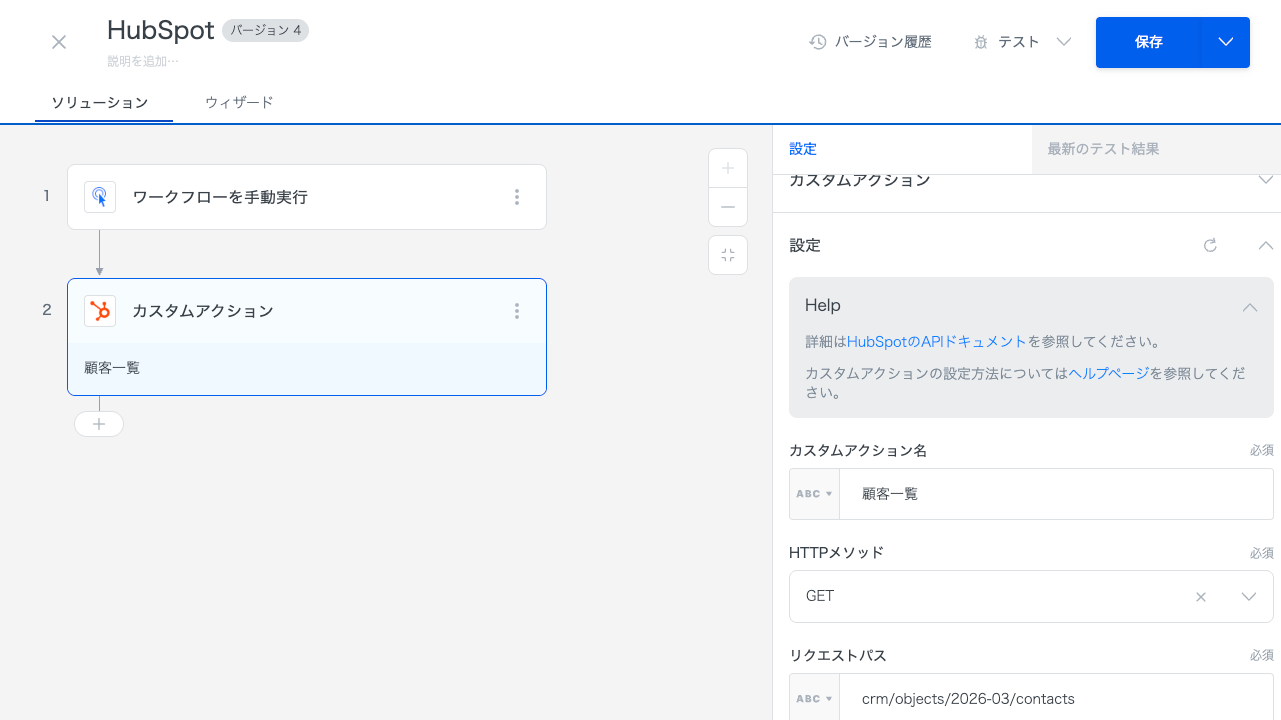
Task: Add a new step with plus button
Action: (99, 424)
